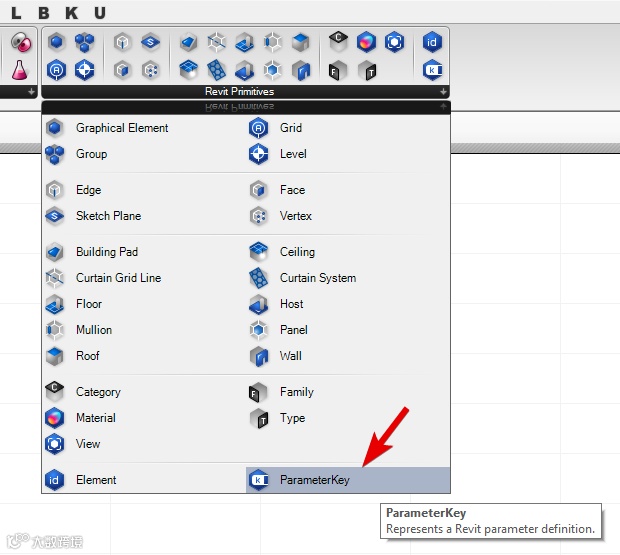Select the Level list entry

coord(348,154)
